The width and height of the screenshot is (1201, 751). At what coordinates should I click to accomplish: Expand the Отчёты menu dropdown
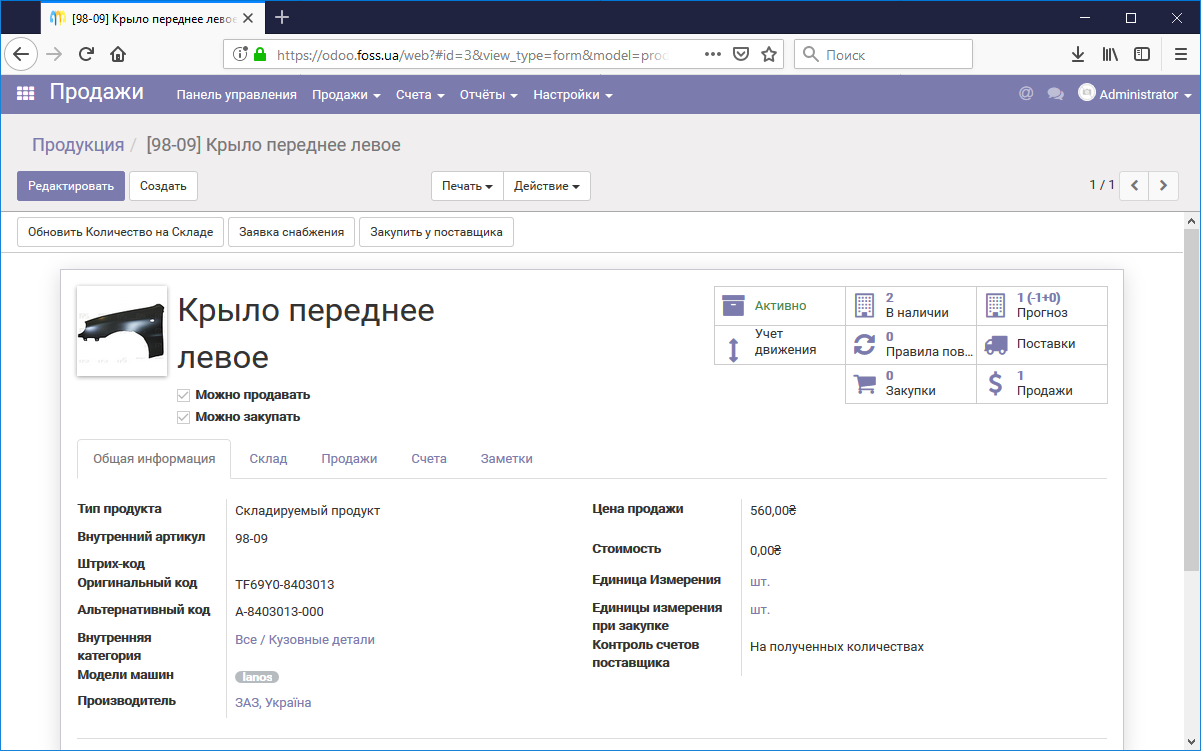click(488, 95)
